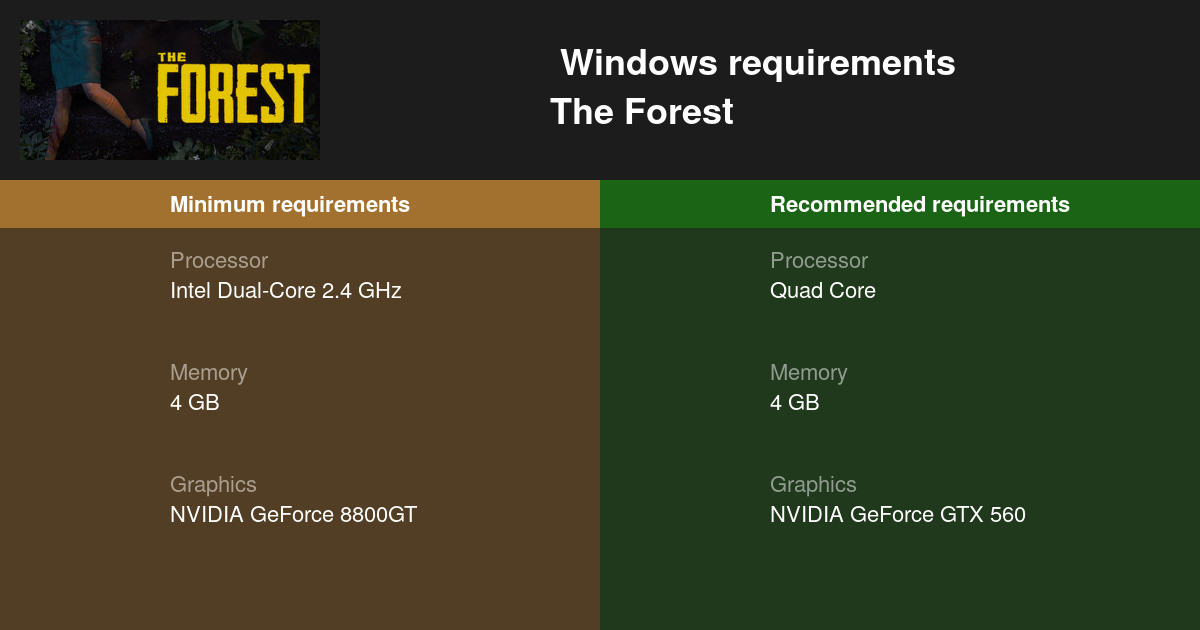
Task: Select NVIDIA GeForce 8800GT text
Action: click(293, 515)
